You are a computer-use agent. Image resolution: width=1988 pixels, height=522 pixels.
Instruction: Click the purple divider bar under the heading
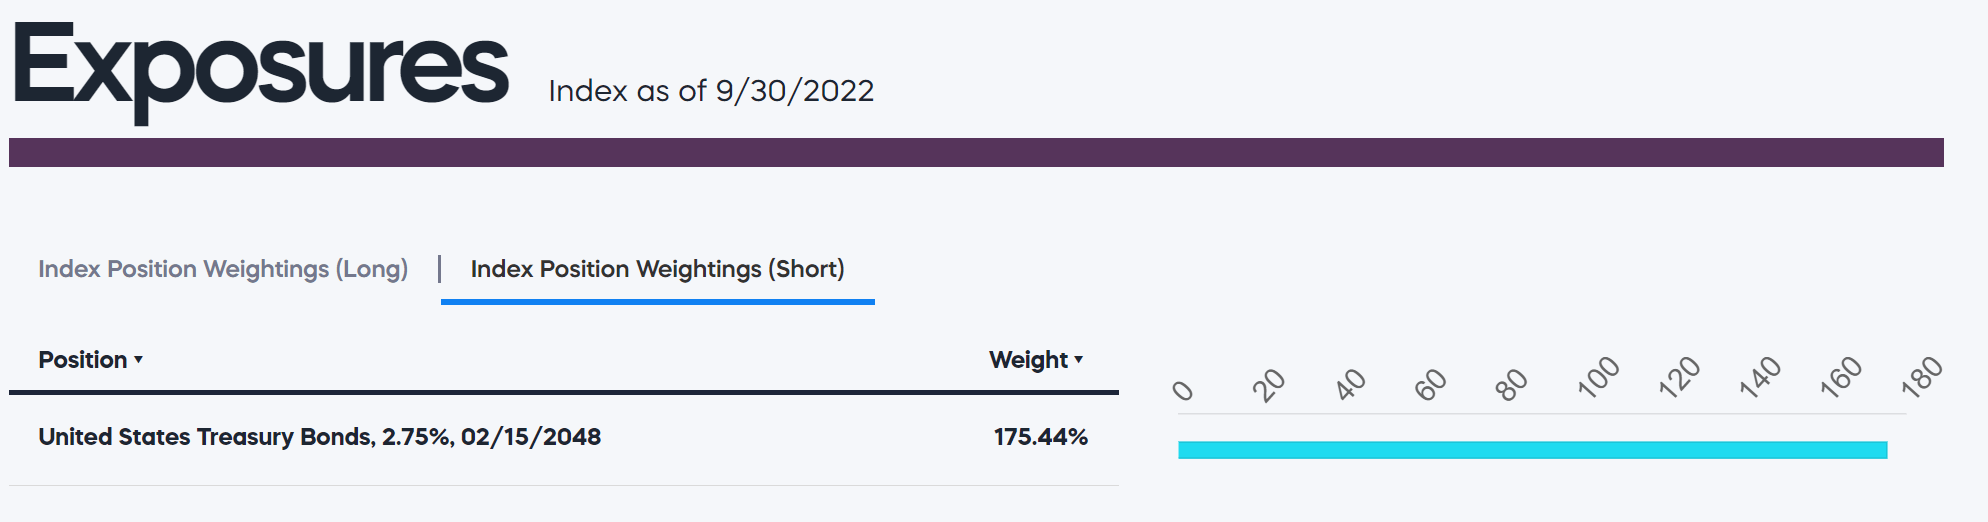[x=976, y=152]
